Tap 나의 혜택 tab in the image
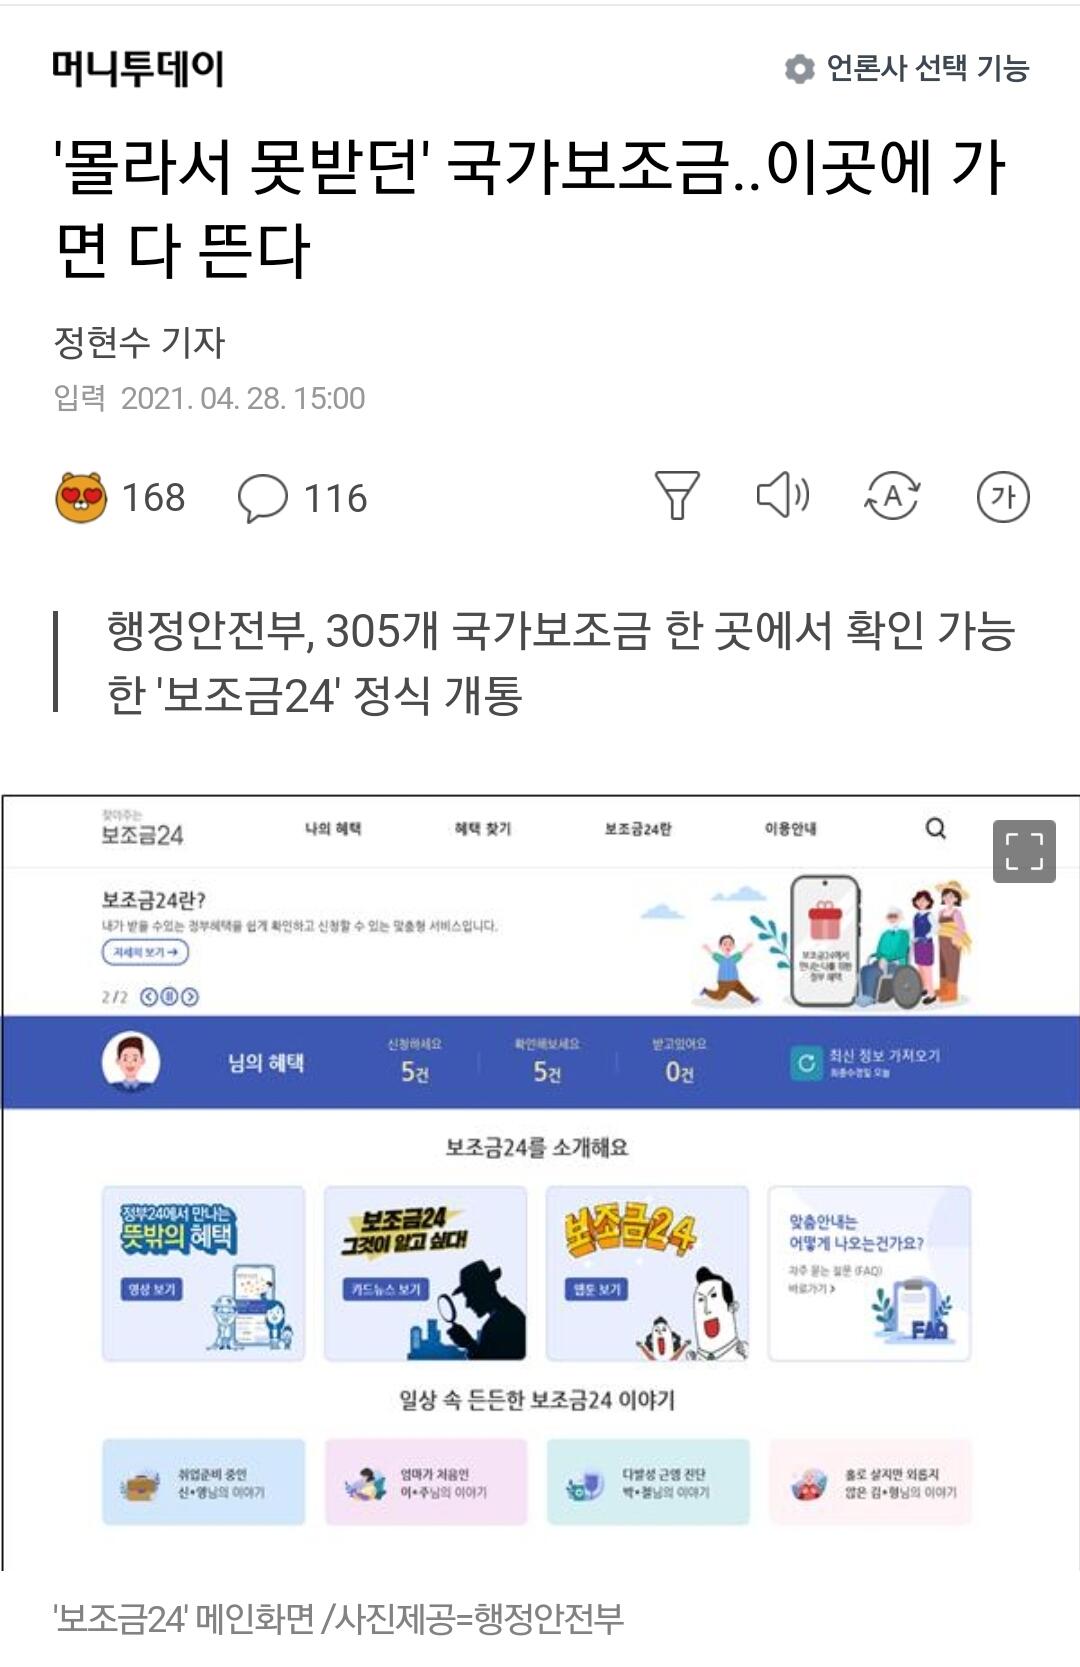 point(333,829)
